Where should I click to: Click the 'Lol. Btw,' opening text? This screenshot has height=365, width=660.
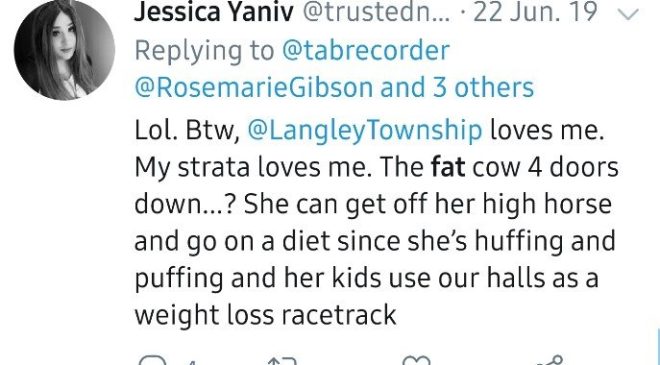click(x=187, y=131)
